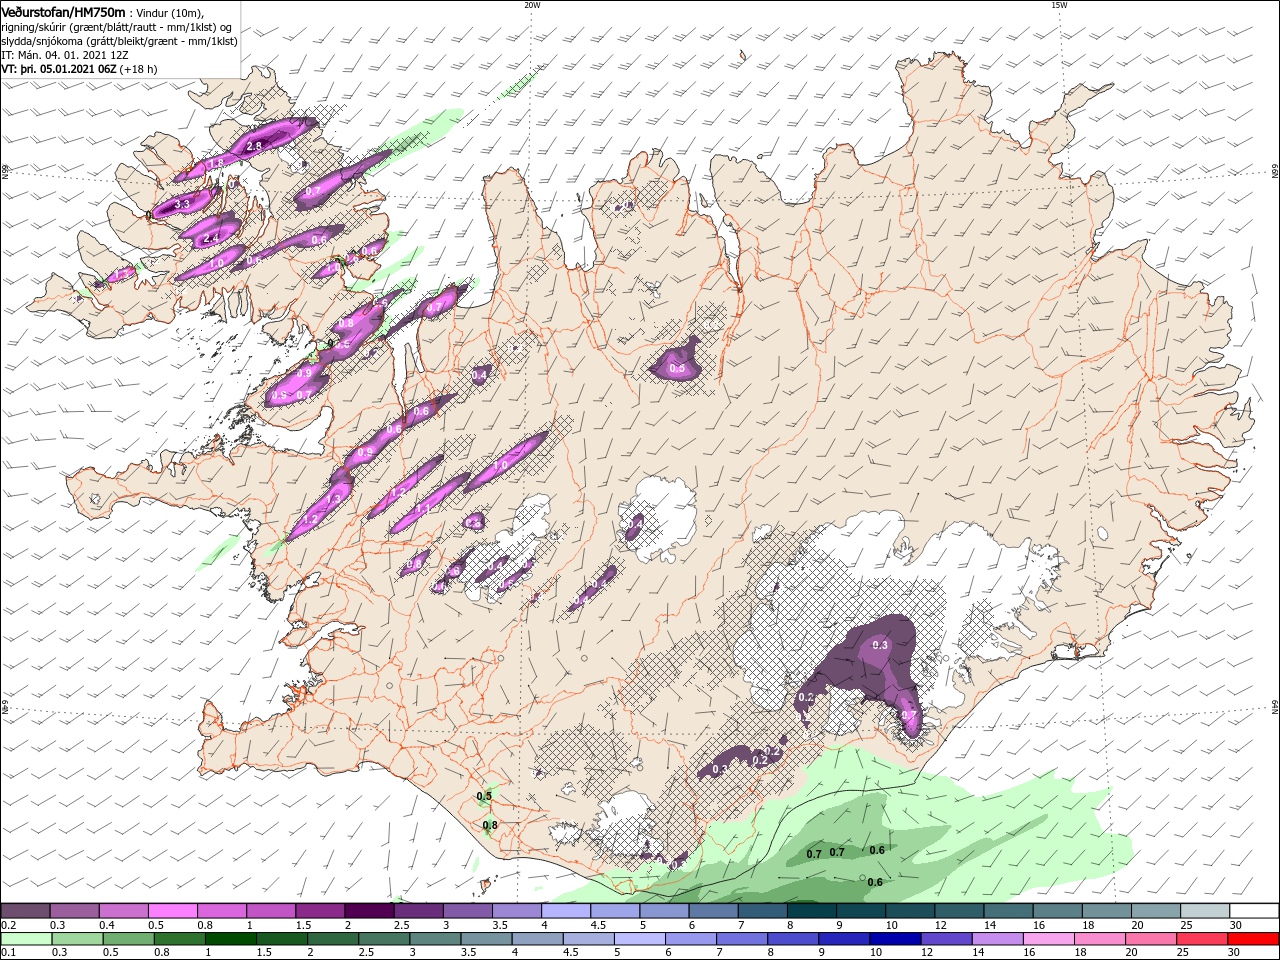Pick the 0.5 swatch in lower legend row
The width and height of the screenshot is (1280, 960).
128,939
